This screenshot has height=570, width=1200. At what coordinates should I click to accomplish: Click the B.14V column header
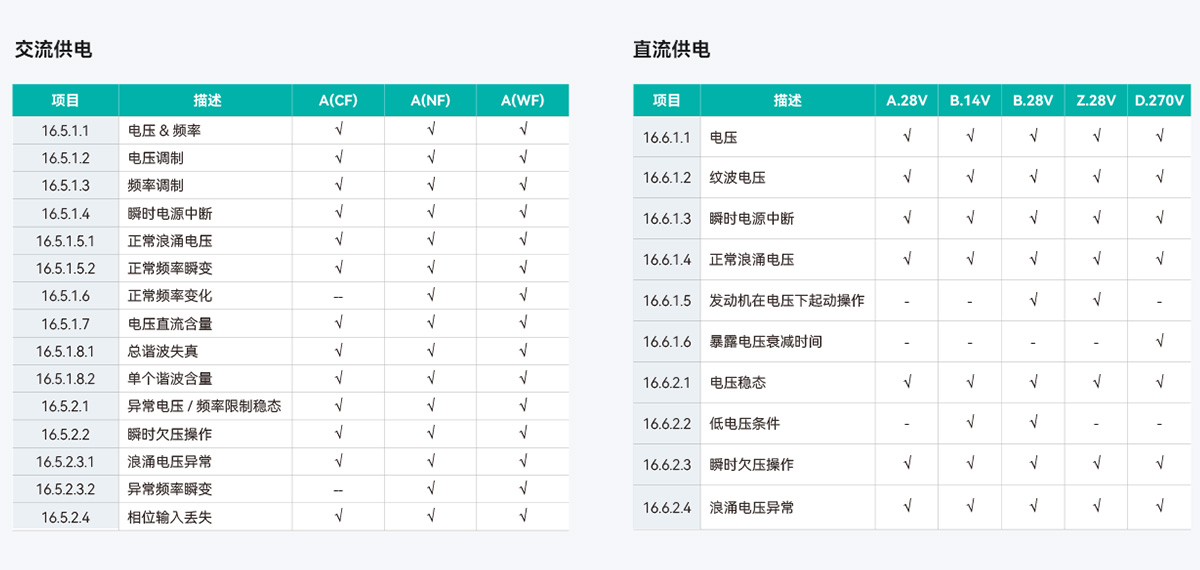[970, 100]
